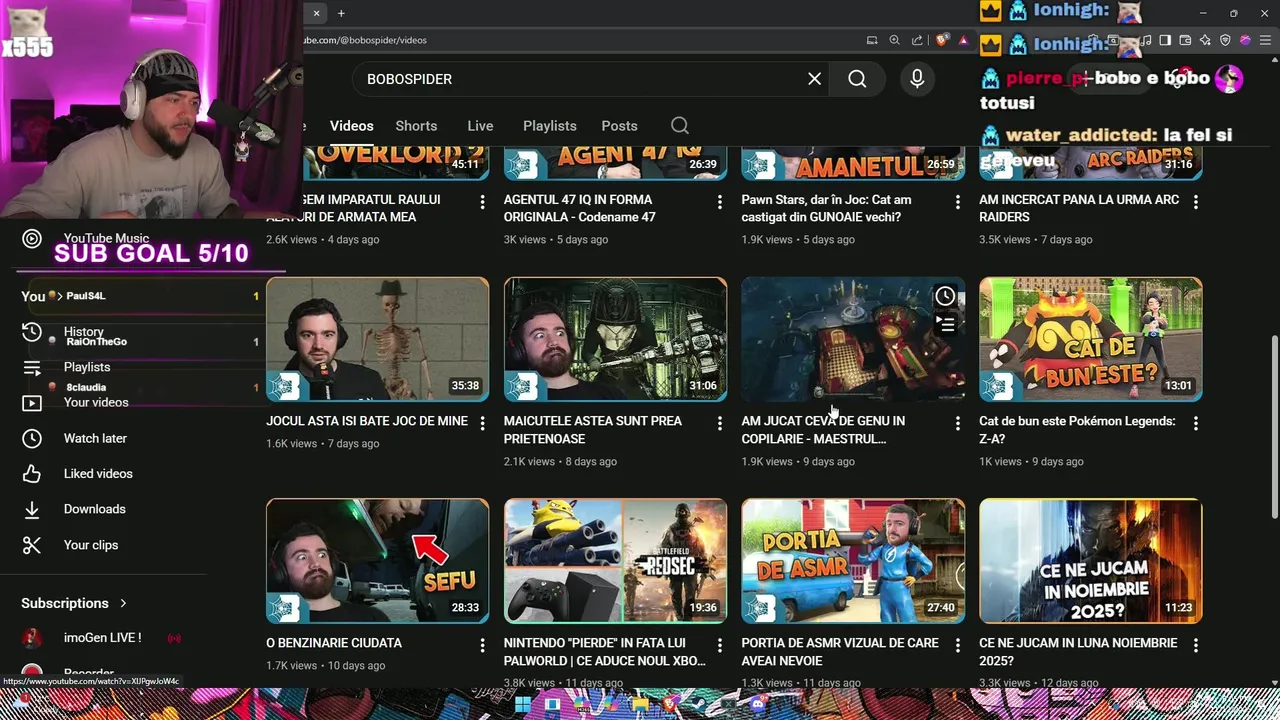Image resolution: width=1280 pixels, height=720 pixels.
Task: Click the magnifier button beside BOBOSPIDER query
Action: [x=857, y=79]
